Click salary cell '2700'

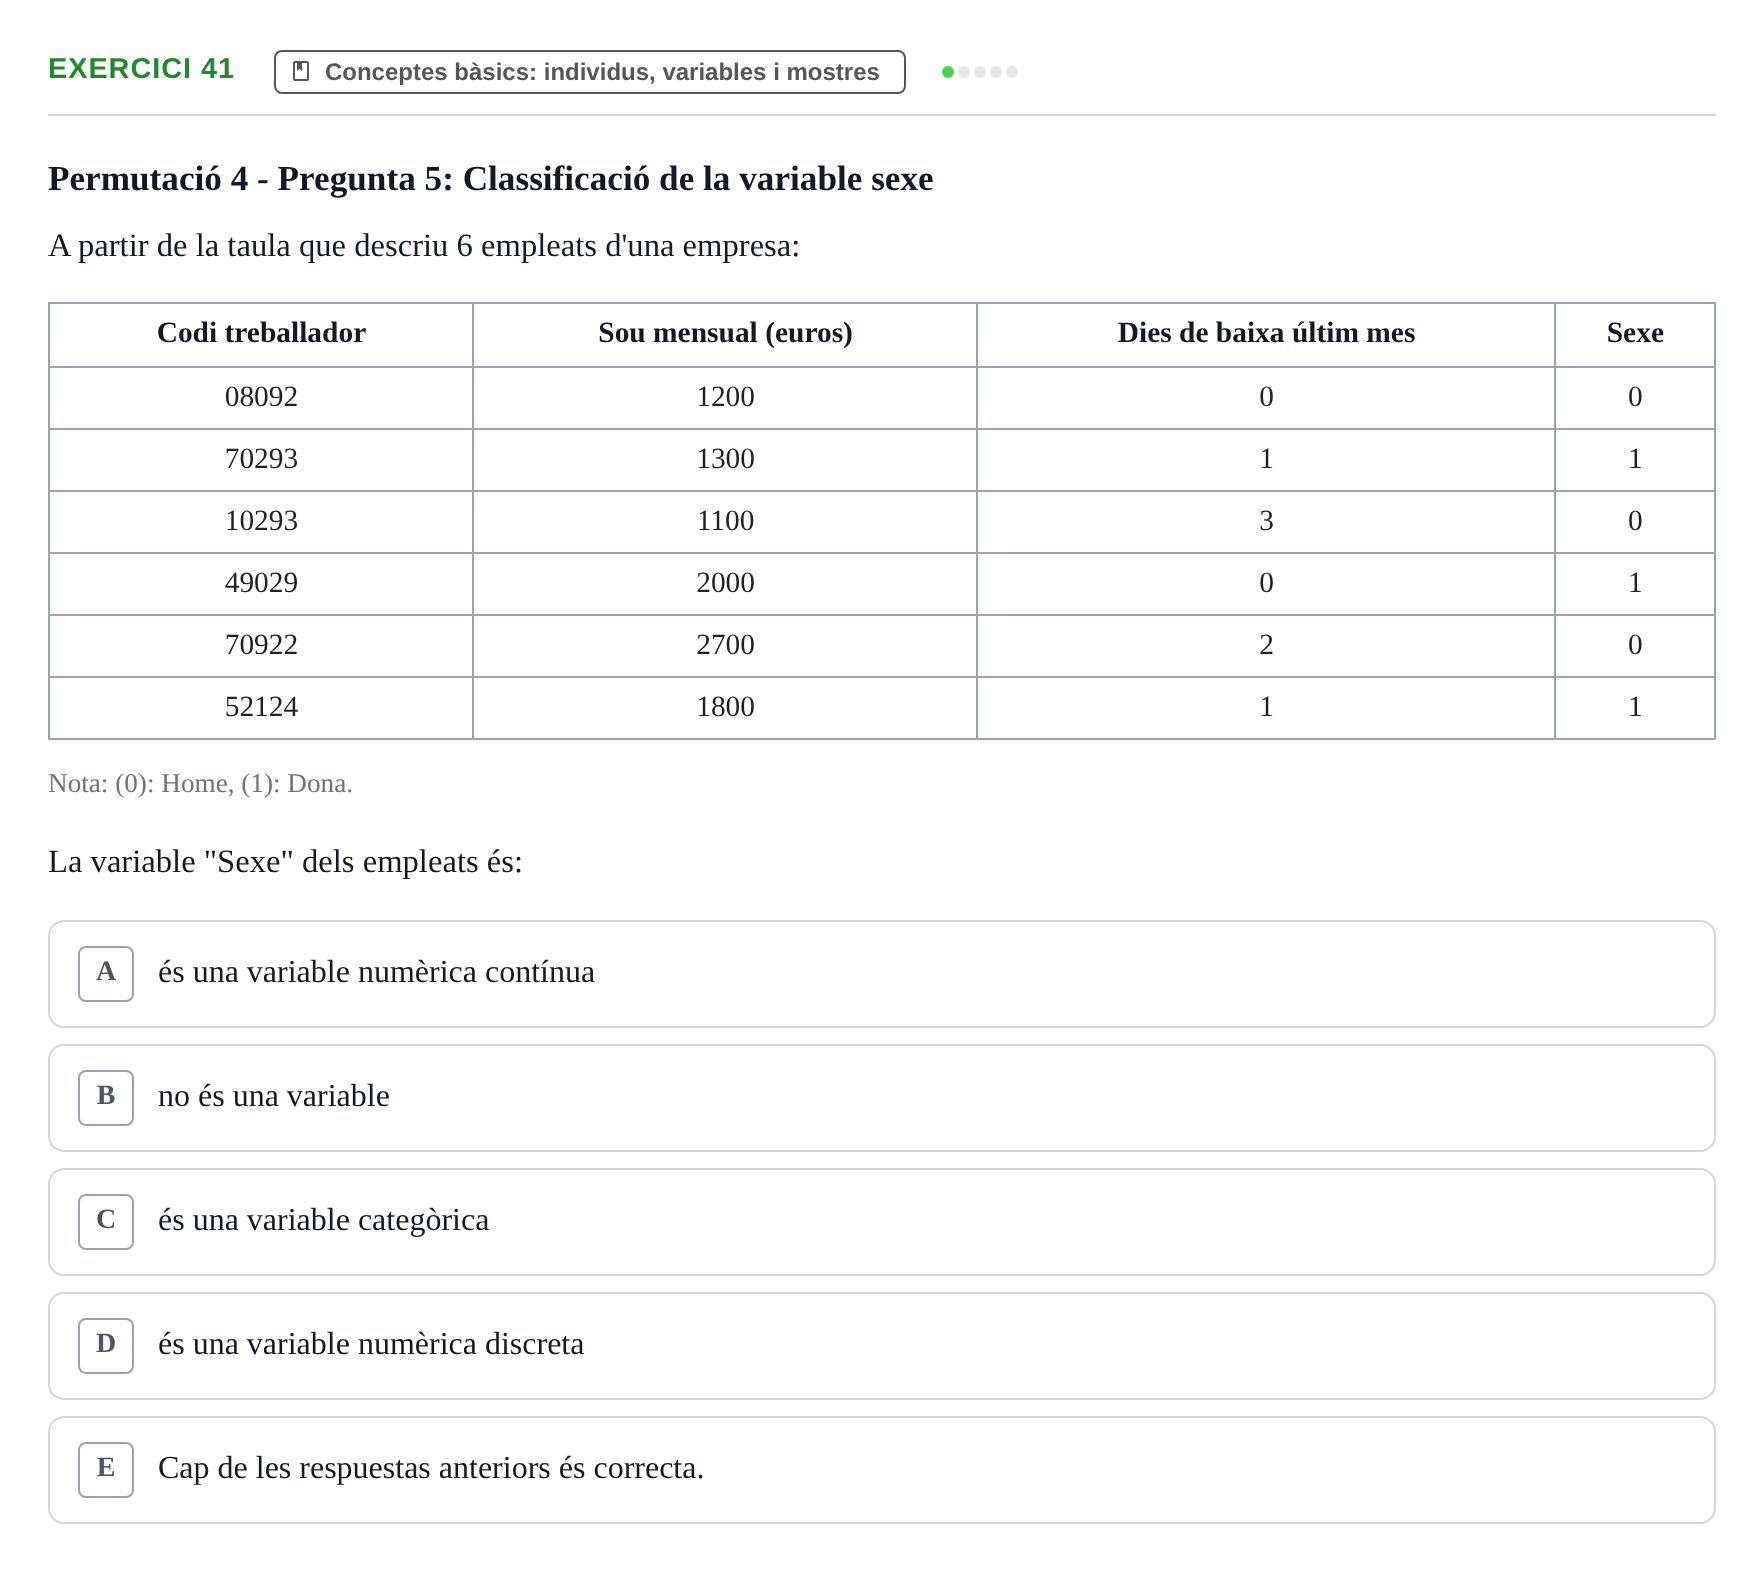(x=725, y=646)
